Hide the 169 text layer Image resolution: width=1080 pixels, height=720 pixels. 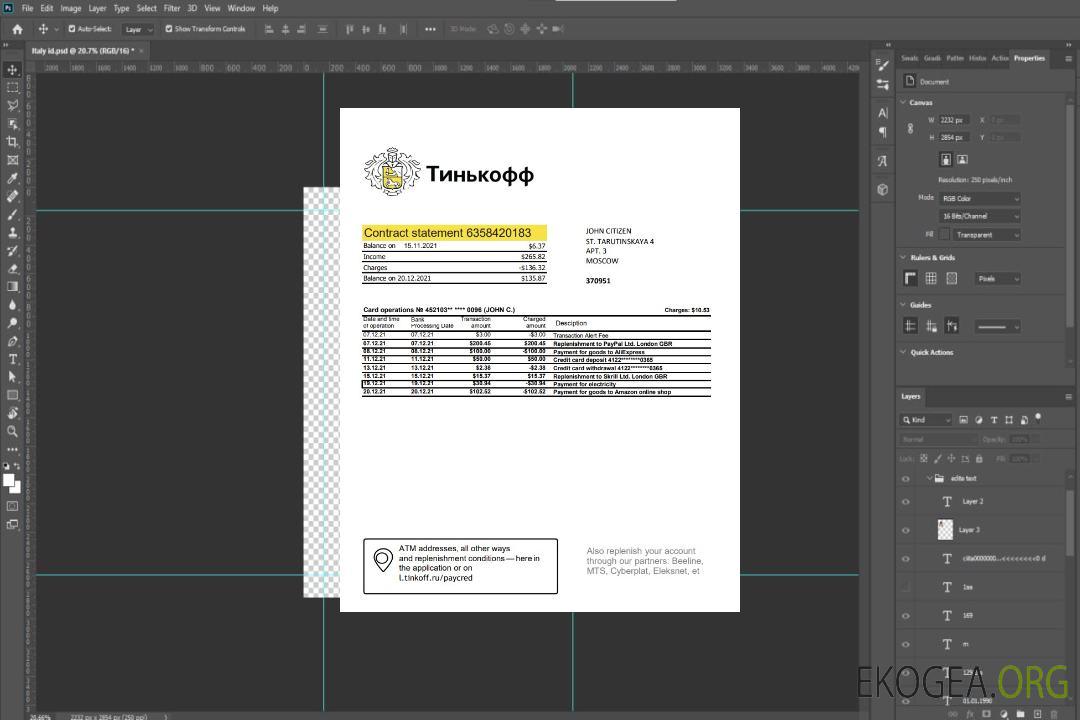[x=906, y=616]
